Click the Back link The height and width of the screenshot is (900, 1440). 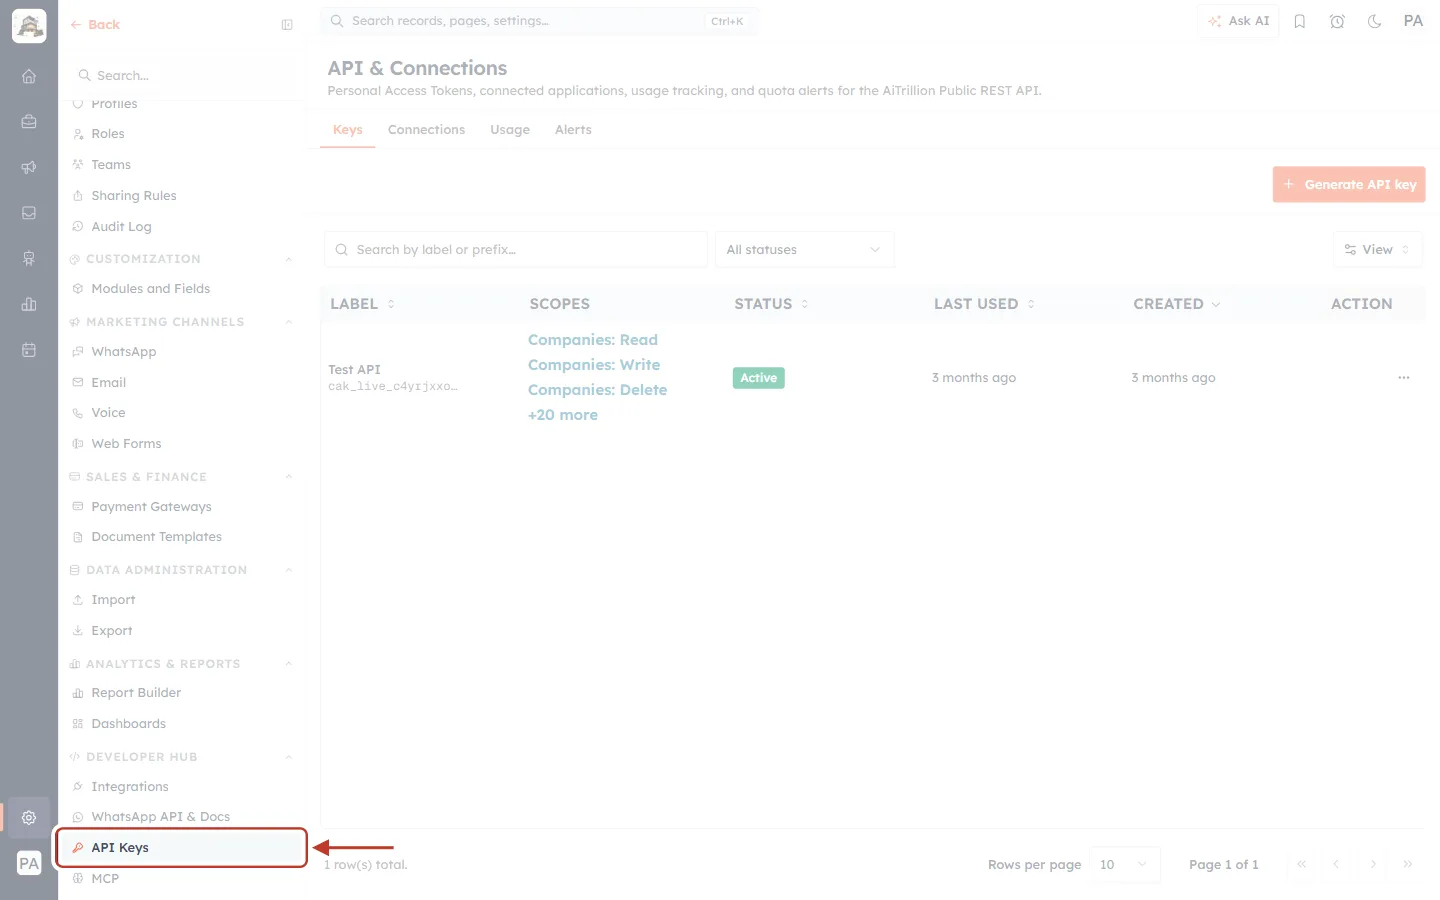[x=95, y=25]
